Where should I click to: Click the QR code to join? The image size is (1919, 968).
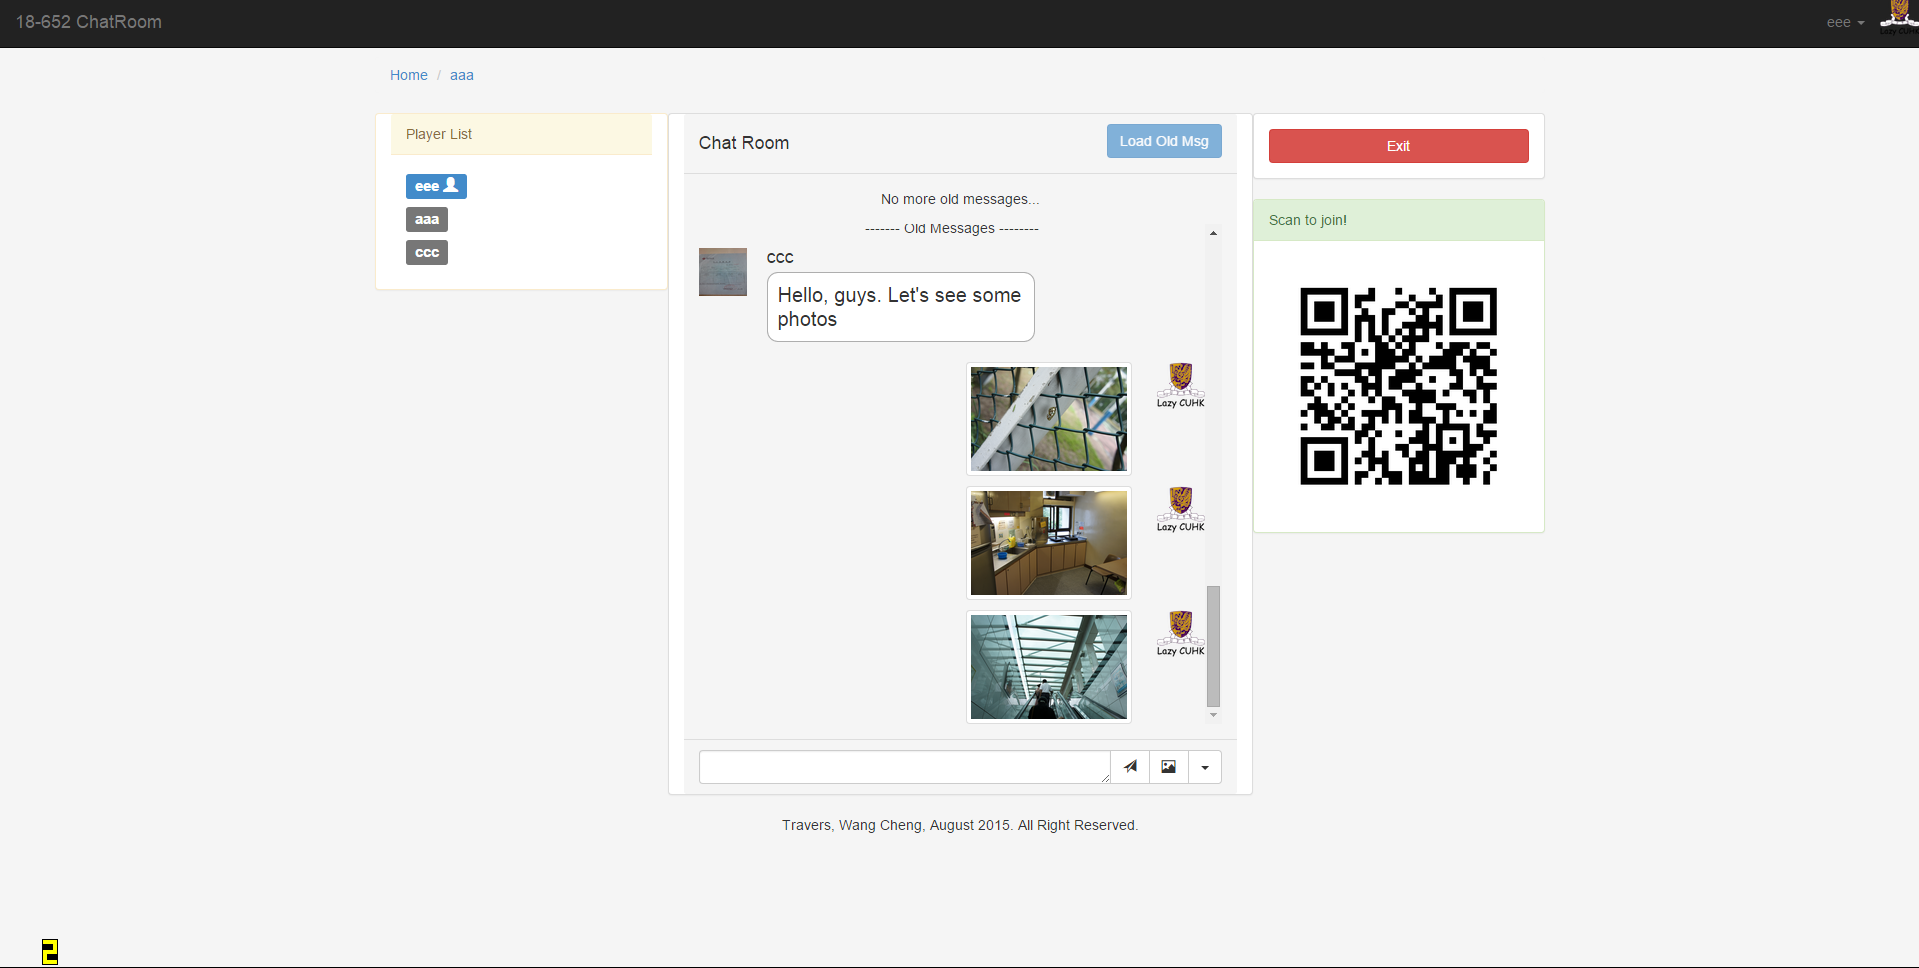[1398, 386]
